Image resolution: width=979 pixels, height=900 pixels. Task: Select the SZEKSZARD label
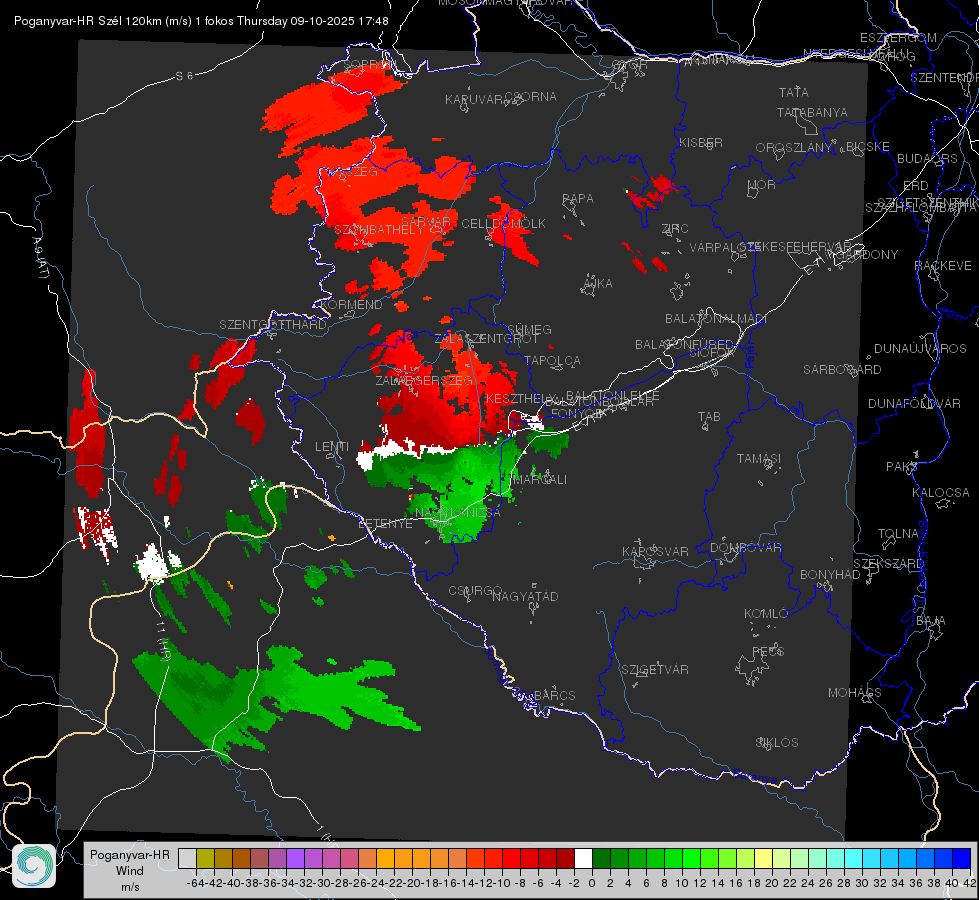888,564
